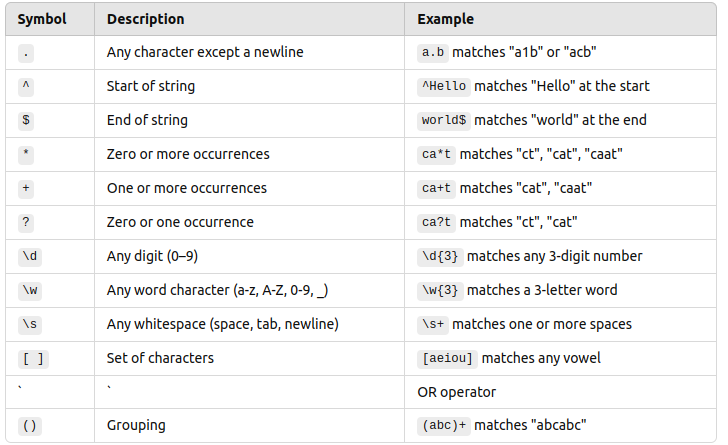Viewport: 728px width, 445px height.
Task: Click the (abc)+ example code
Action: (x=444, y=426)
